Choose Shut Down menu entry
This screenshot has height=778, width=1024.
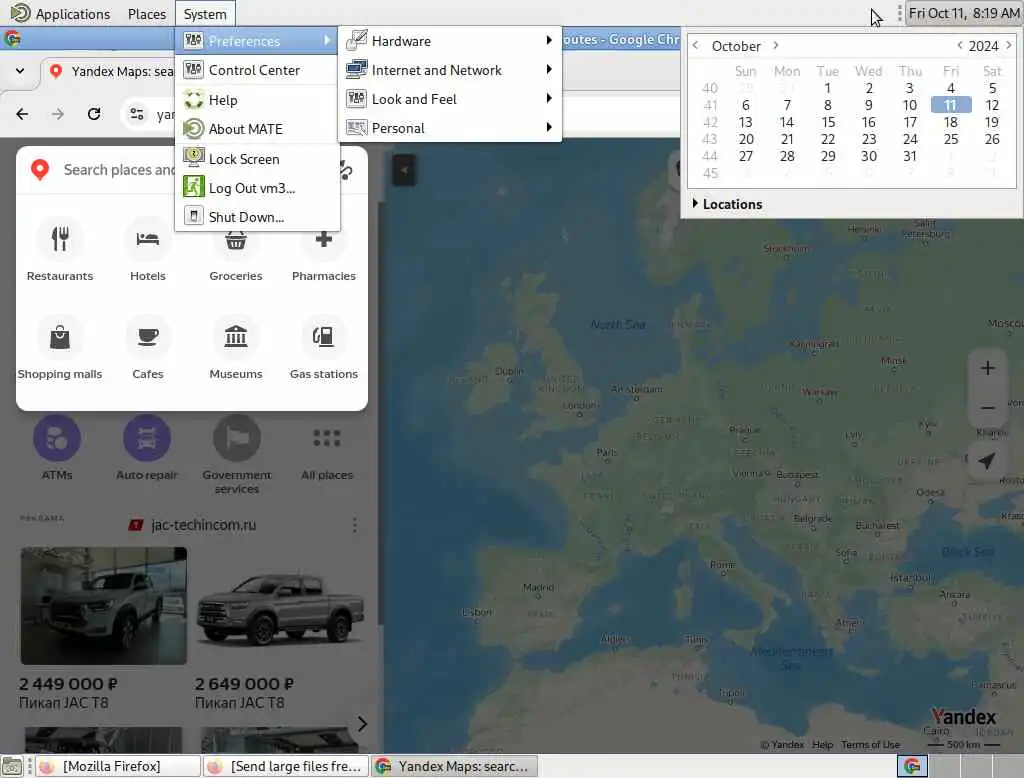tap(257, 217)
